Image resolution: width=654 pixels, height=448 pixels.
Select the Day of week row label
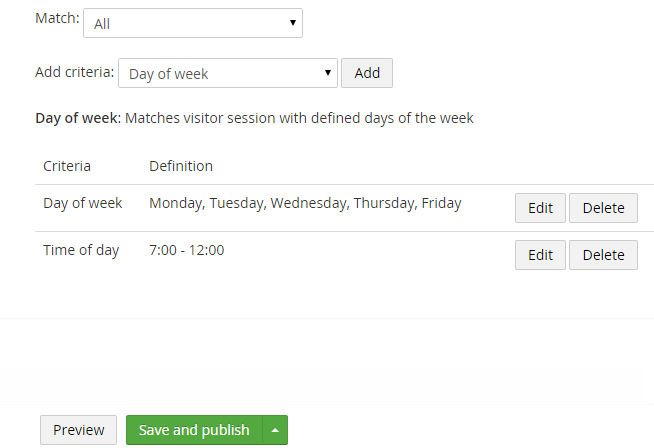point(83,203)
